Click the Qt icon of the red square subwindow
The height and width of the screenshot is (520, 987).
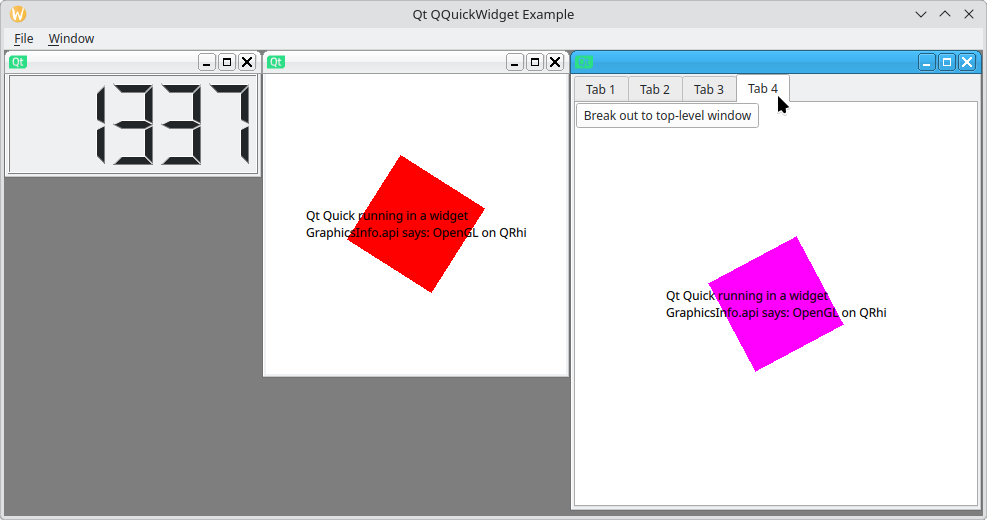coord(276,62)
